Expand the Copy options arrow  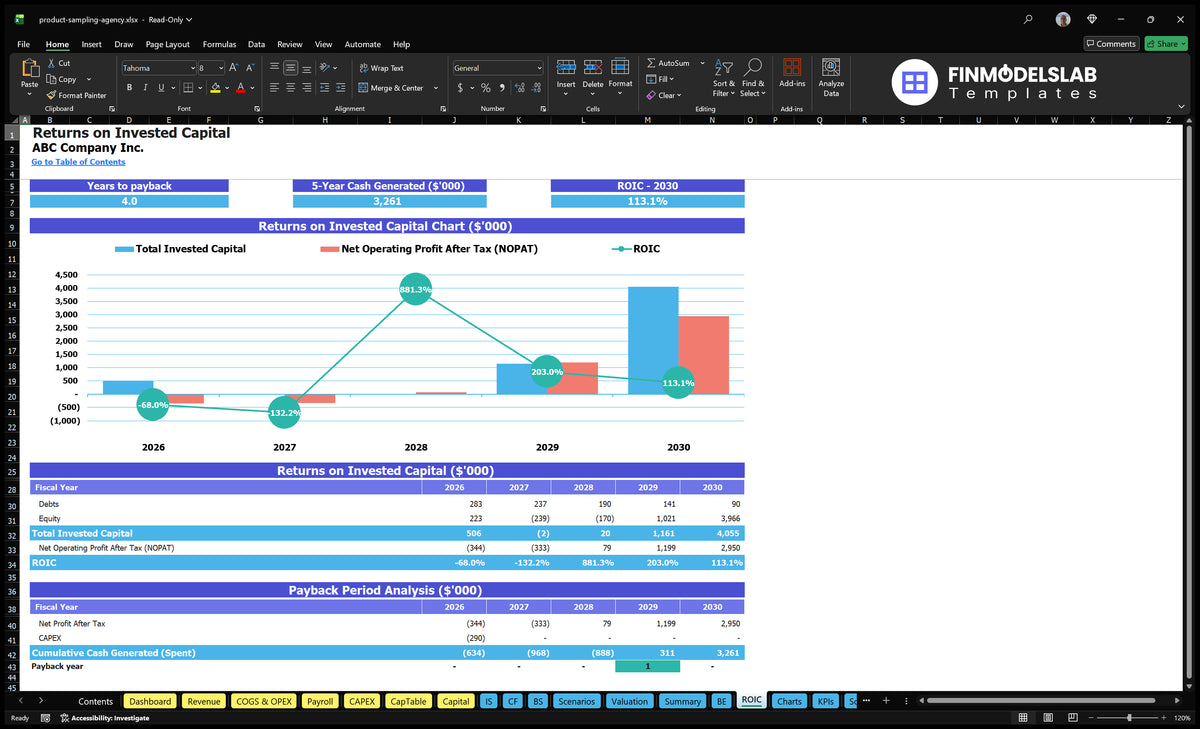pos(88,79)
